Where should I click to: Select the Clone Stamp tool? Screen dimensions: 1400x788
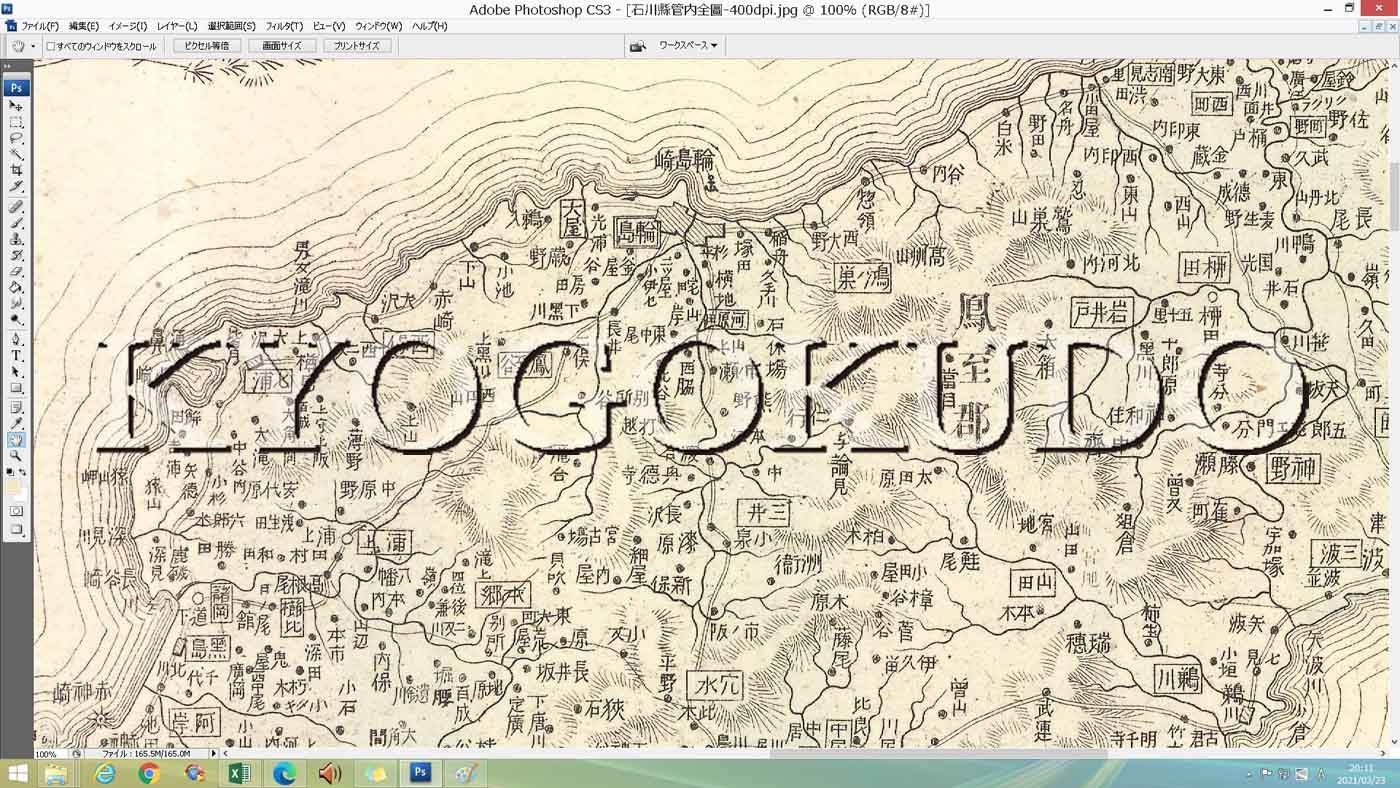pos(16,239)
